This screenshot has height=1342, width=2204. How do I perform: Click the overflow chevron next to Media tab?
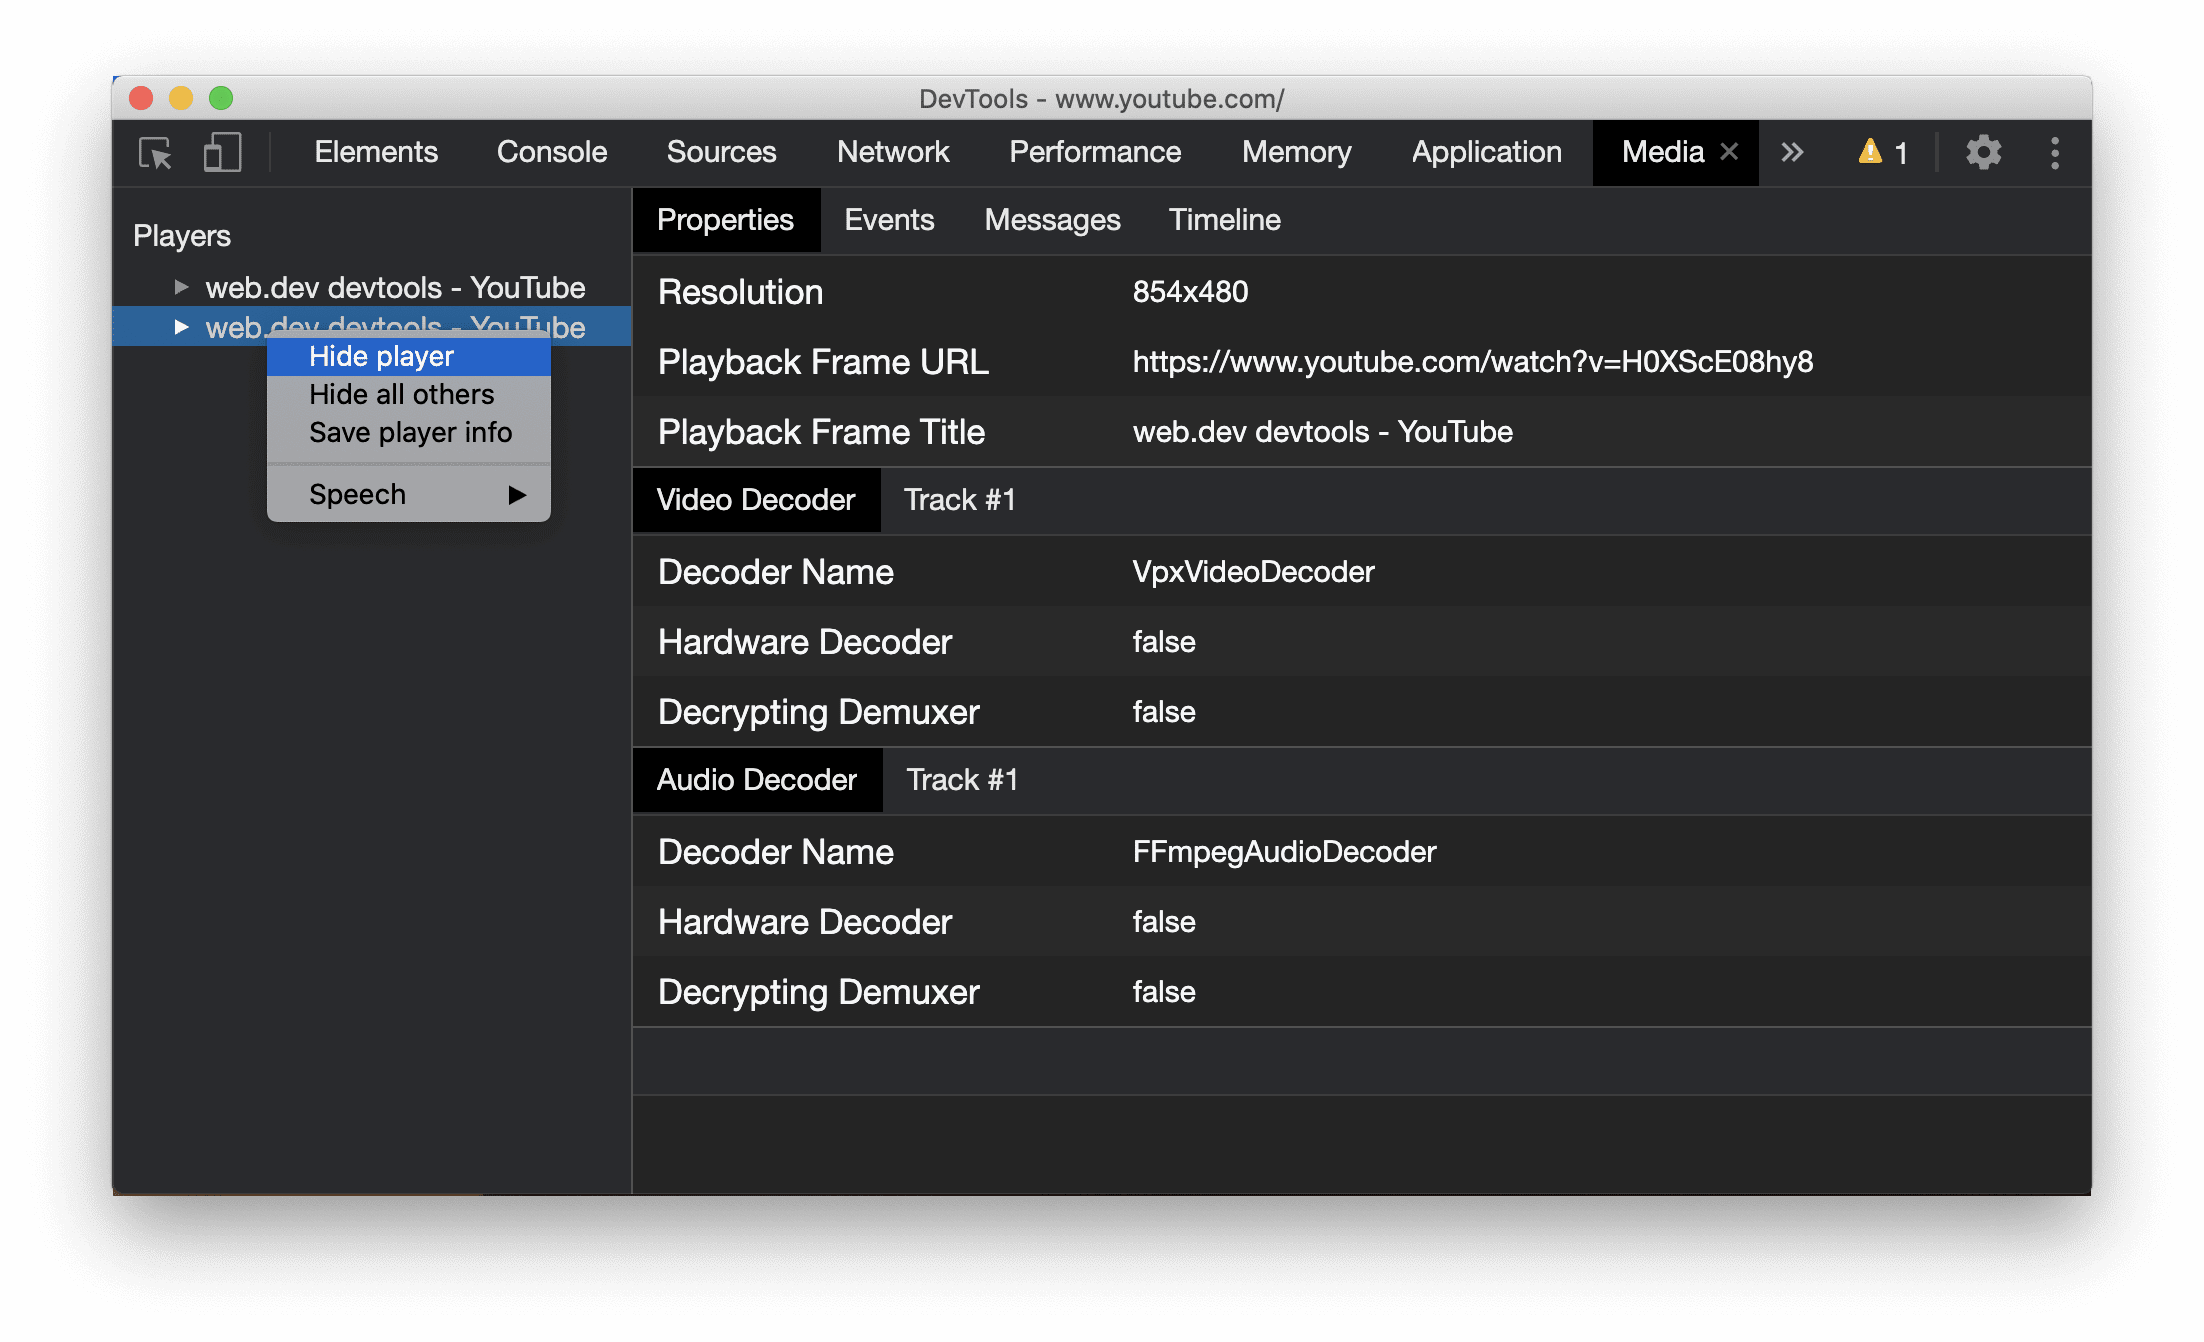(1795, 153)
